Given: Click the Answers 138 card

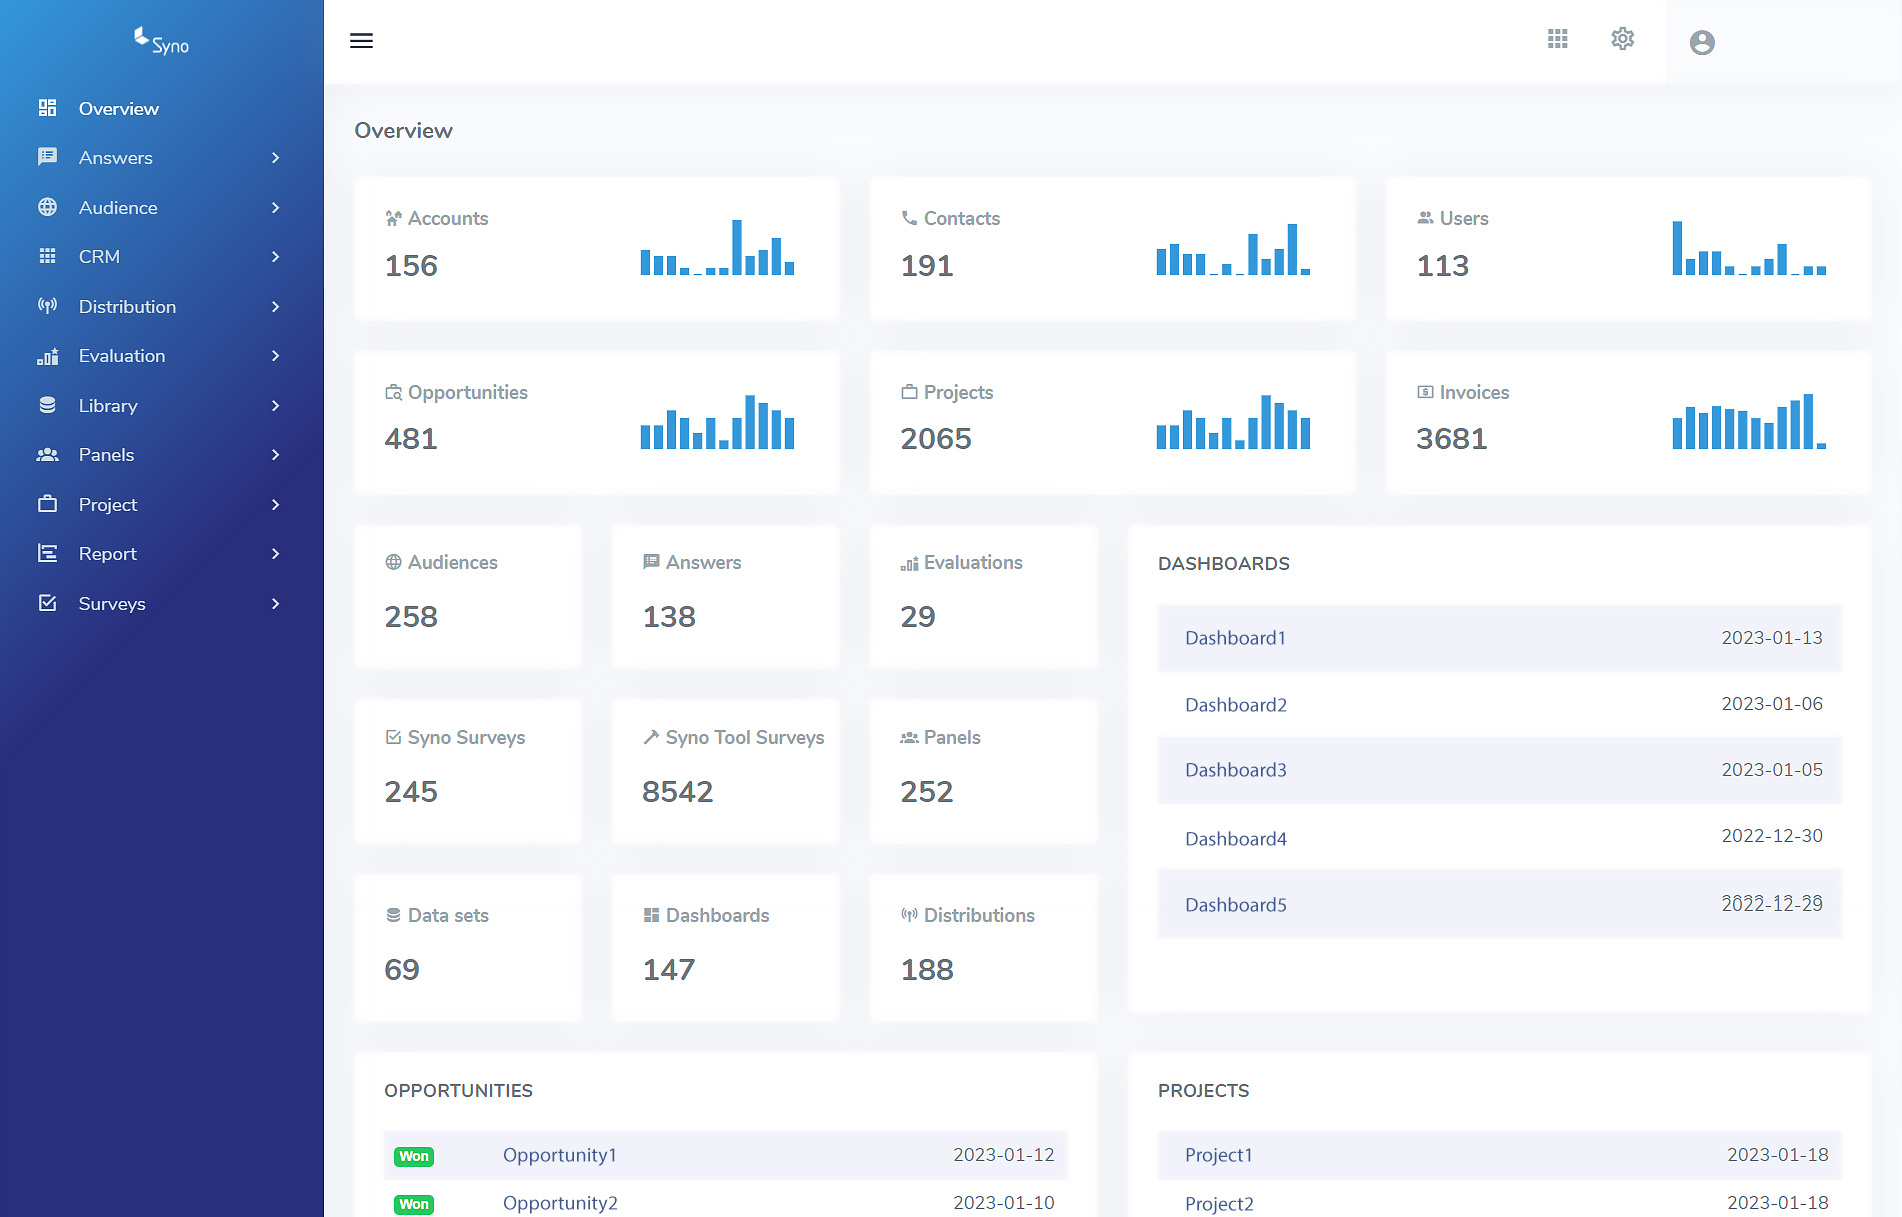Looking at the screenshot, I should pos(726,596).
